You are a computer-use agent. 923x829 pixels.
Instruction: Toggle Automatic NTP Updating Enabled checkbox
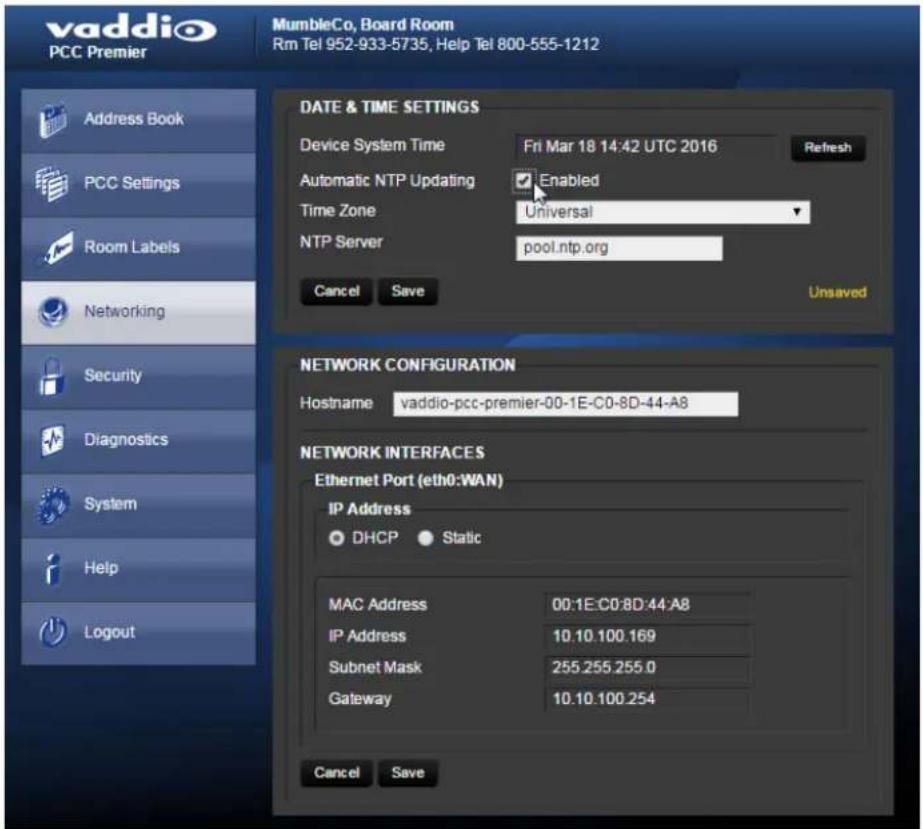tap(523, 180)
